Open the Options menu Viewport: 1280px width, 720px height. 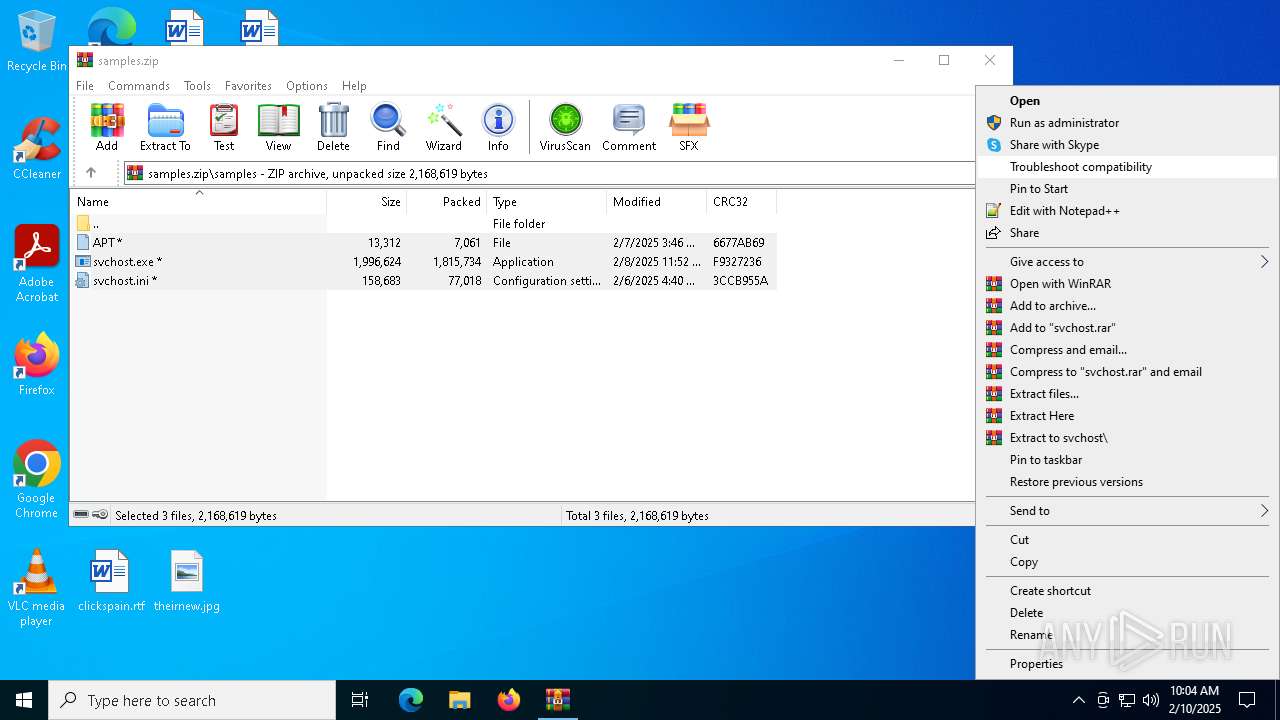[307, 86]
